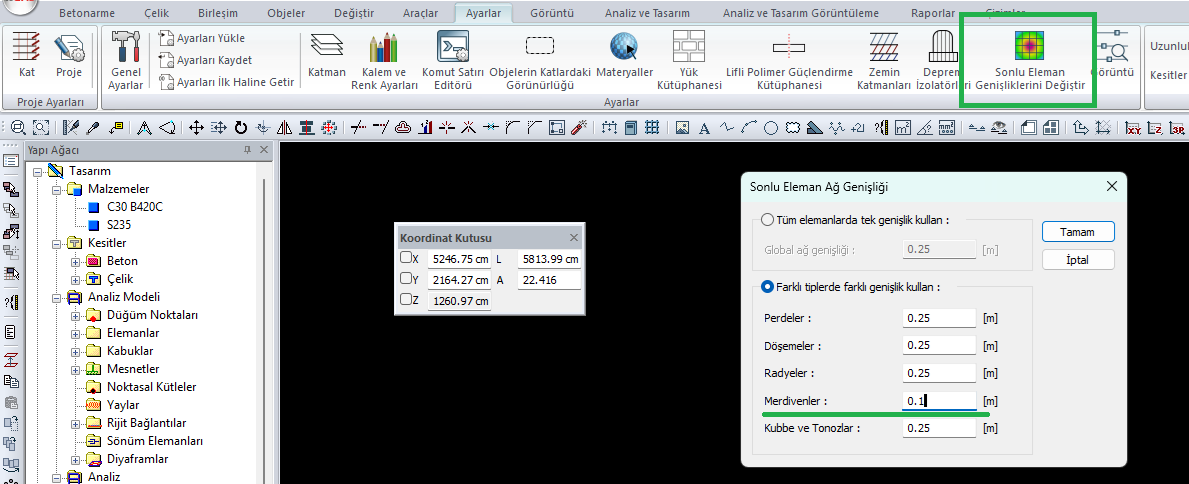Image resolution: width=1189 pixels, height=484 pixels.
Task: Expand the Kabuklar tree node
Action: 75,351
